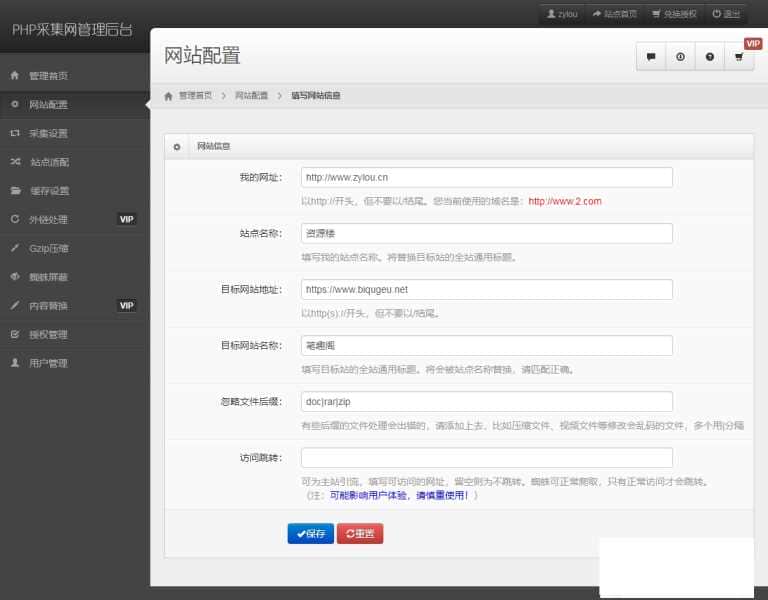Click the 网站配置 gear icon in sidebar

pyautogui.click(x=15, y=104)
